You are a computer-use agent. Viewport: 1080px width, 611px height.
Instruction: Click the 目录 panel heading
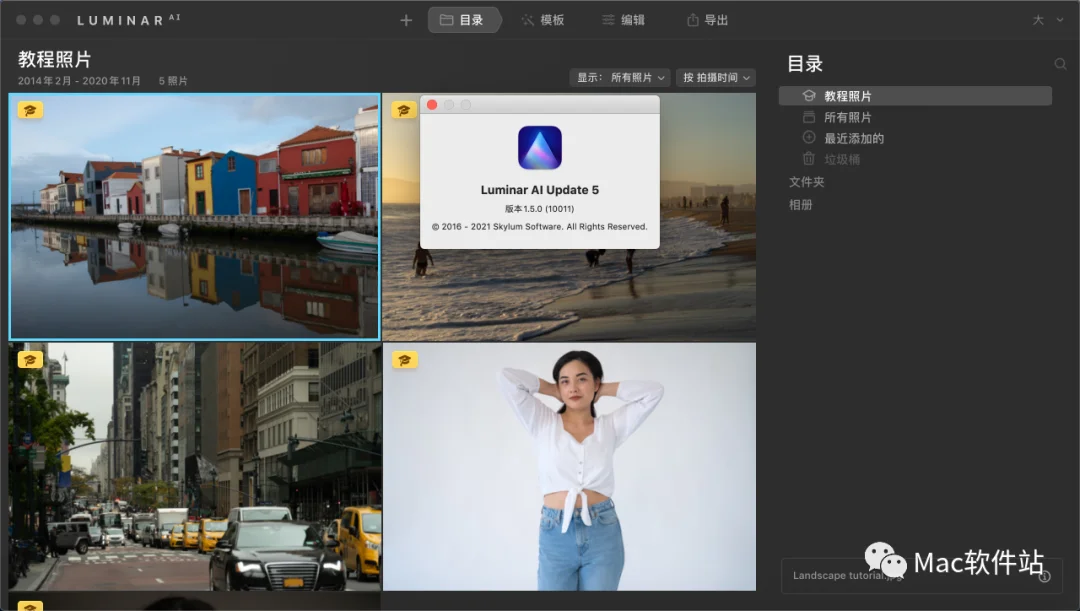click(x=805, y=64)
